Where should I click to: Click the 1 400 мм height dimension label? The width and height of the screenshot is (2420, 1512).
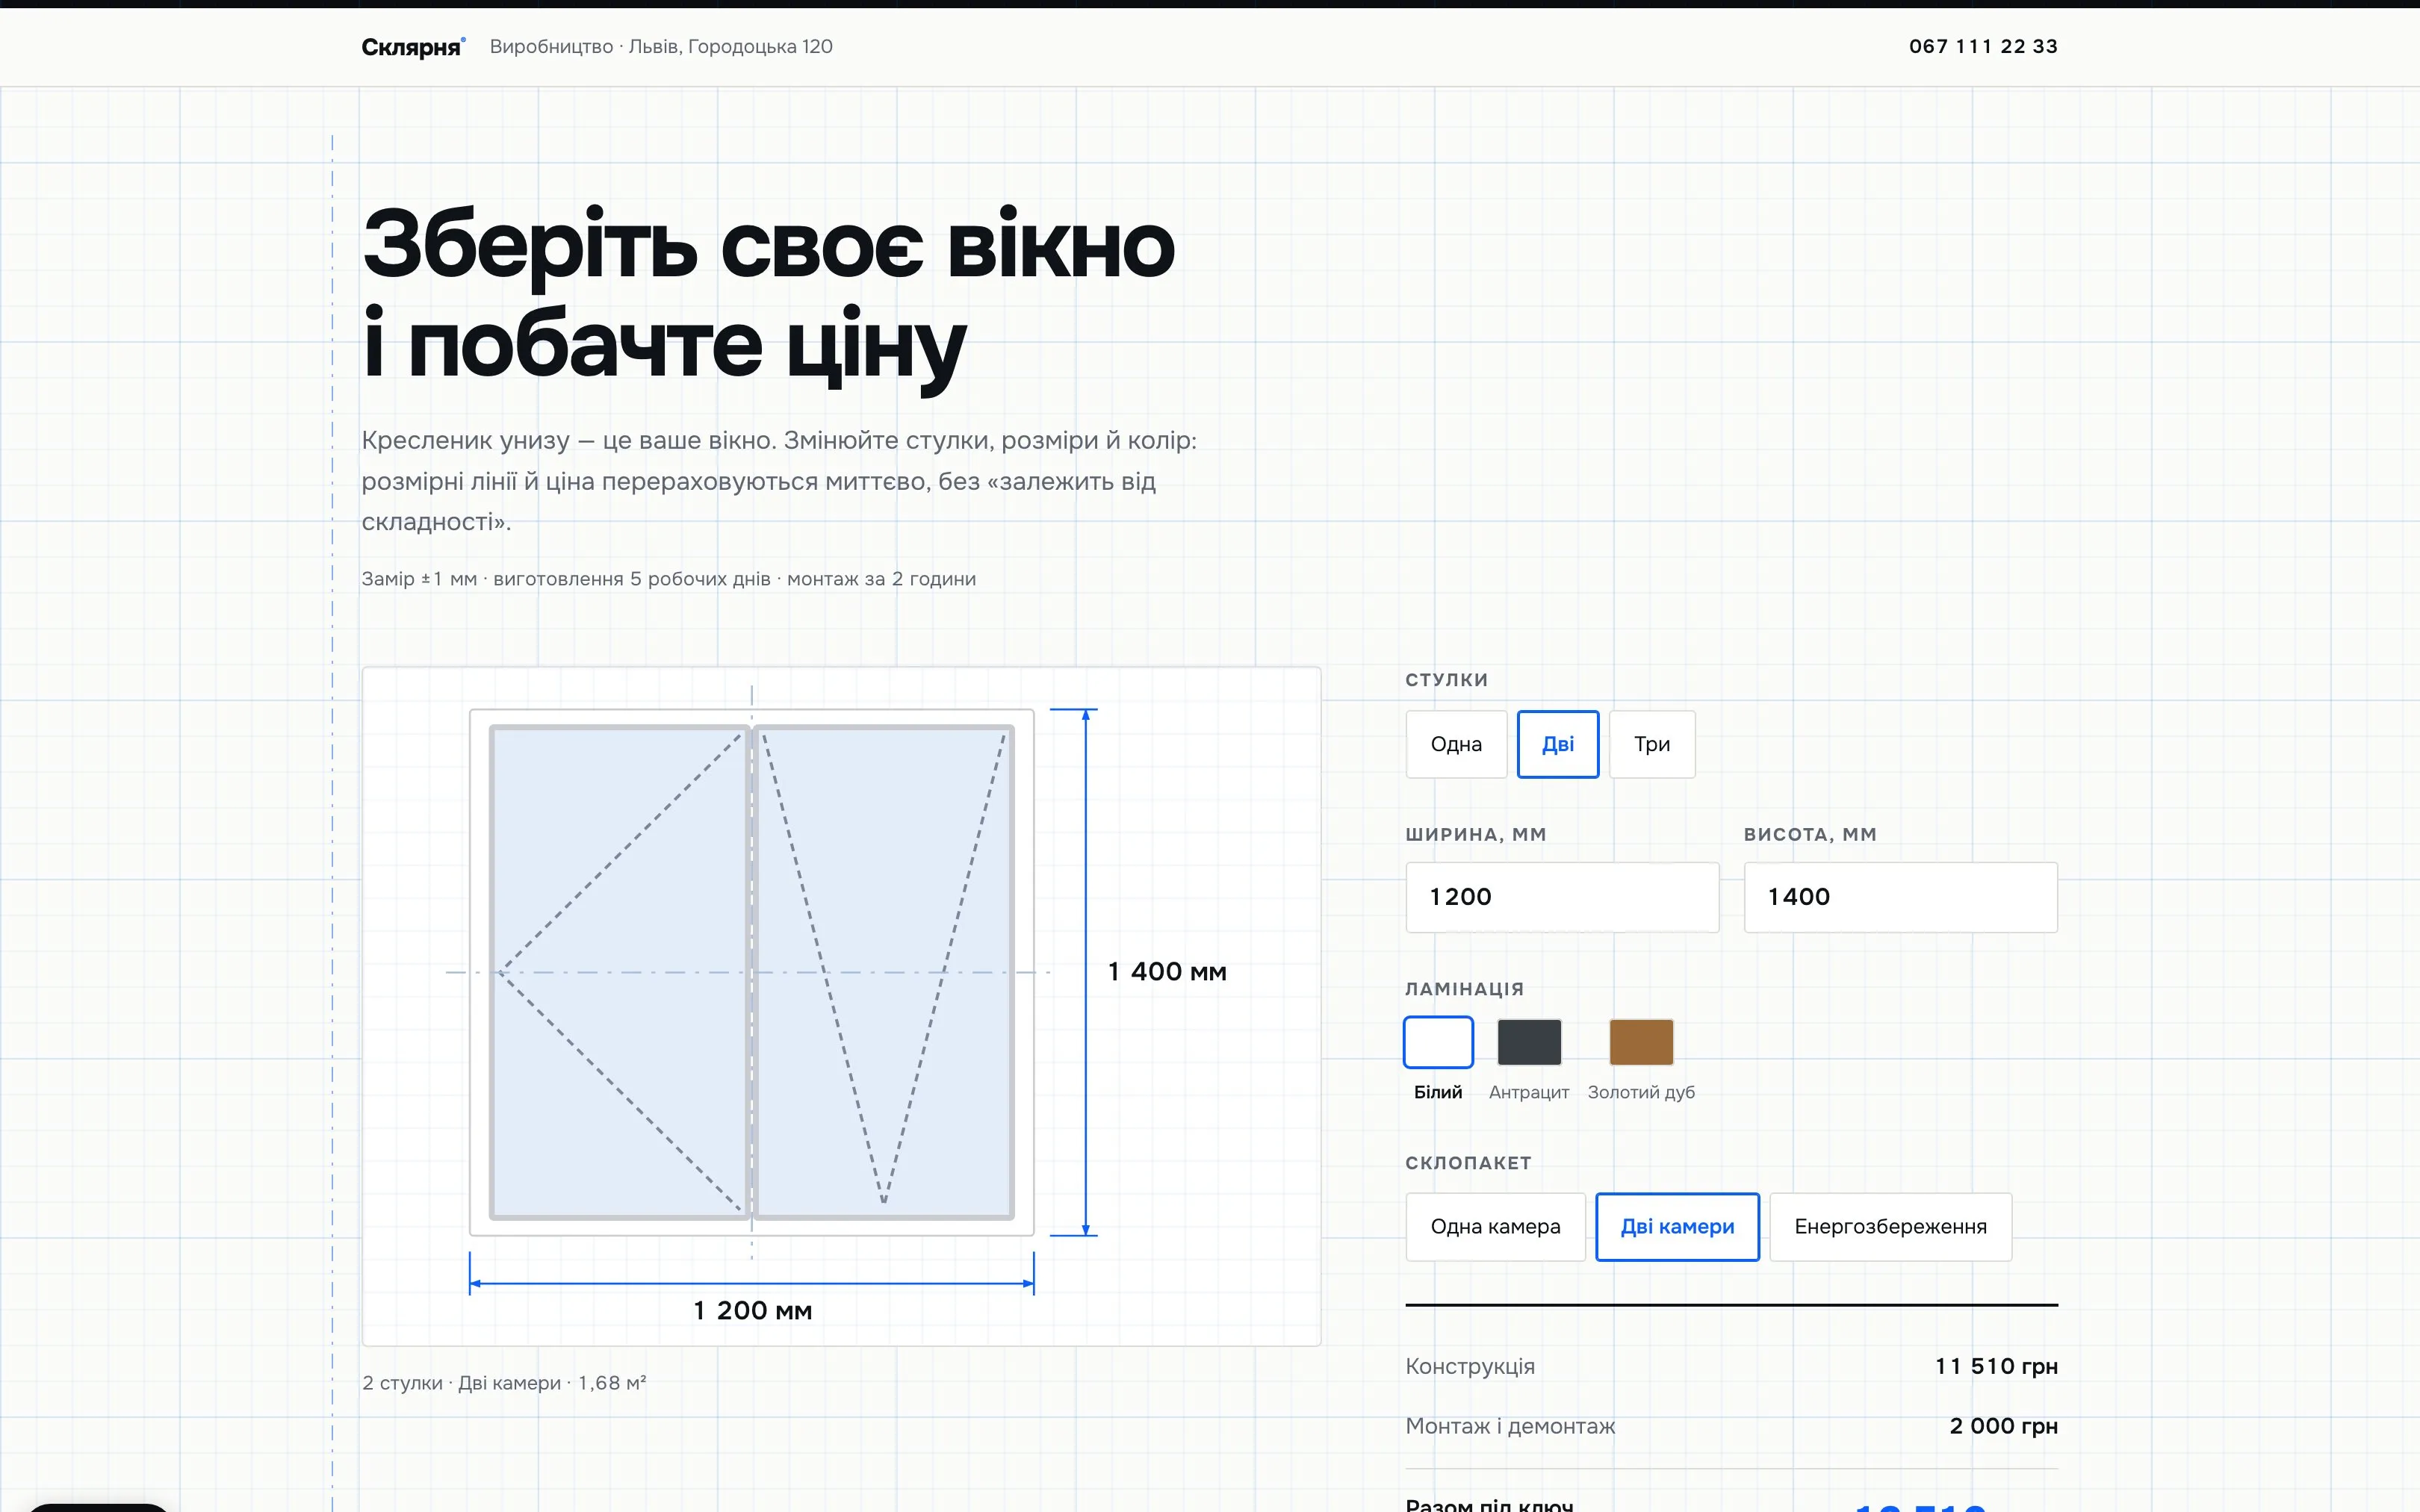tap(1167, 972)
